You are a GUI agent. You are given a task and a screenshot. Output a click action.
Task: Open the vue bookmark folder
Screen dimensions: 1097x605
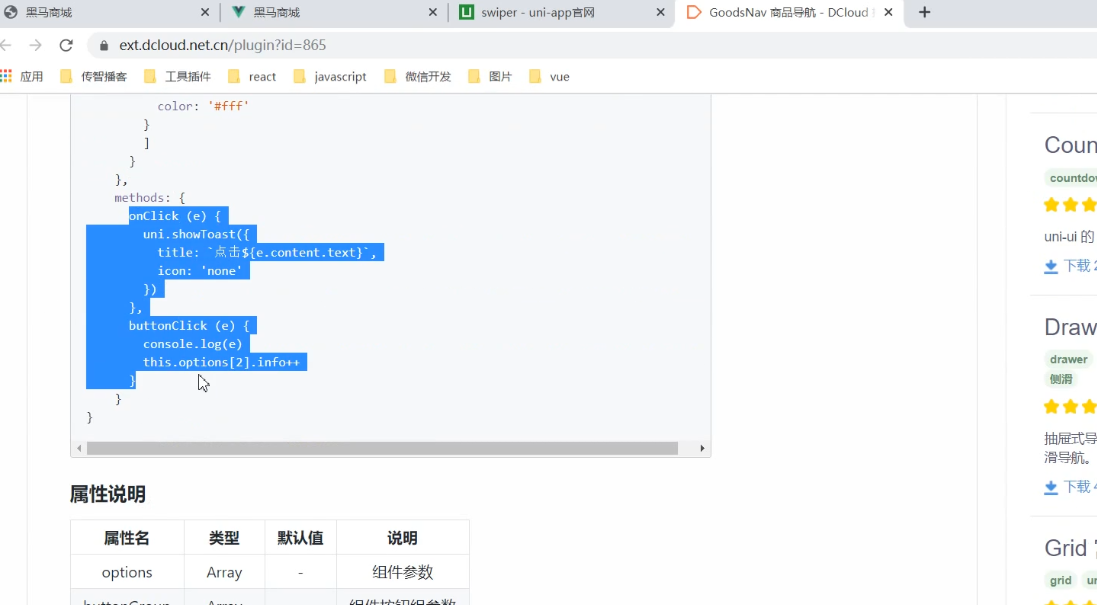[x=549, y=76]
